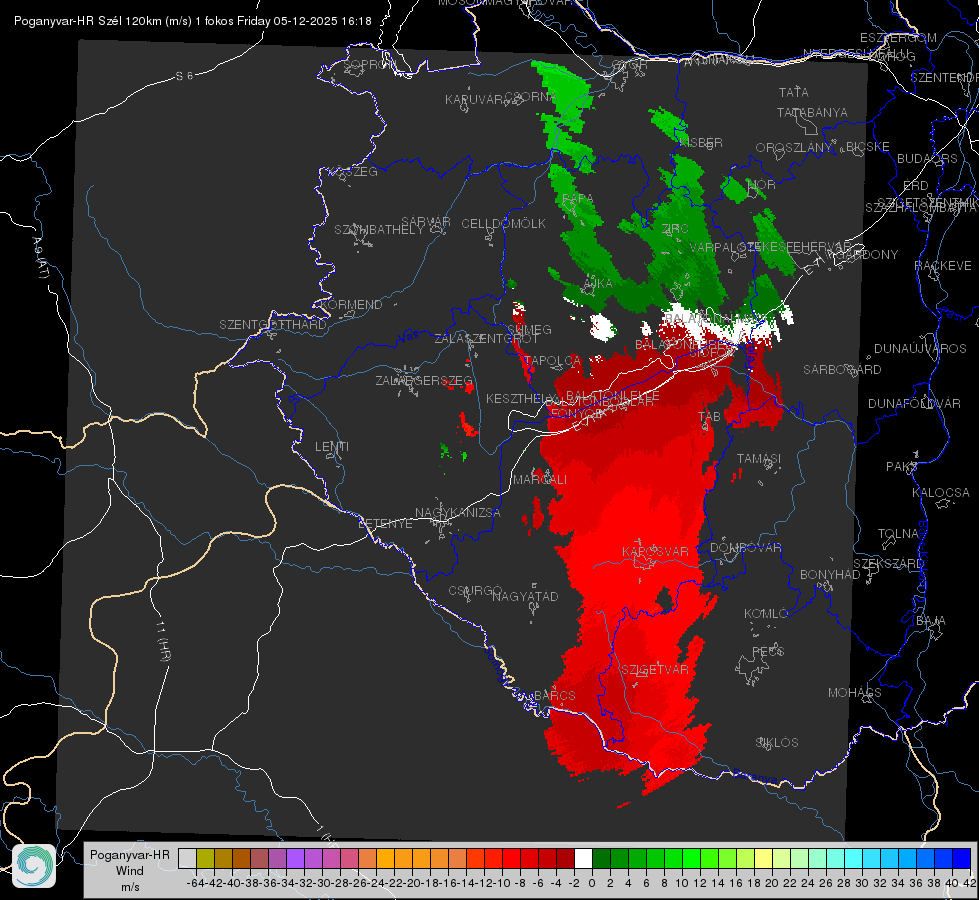
Task: Click the SÁRVÁR label
Action: (x=426, y=222)
